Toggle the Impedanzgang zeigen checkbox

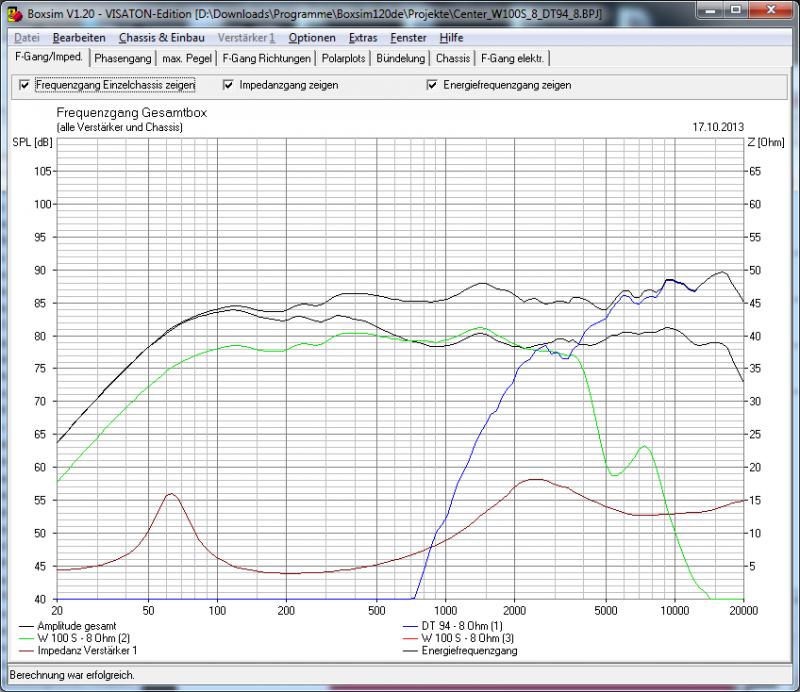click(229, 86)
